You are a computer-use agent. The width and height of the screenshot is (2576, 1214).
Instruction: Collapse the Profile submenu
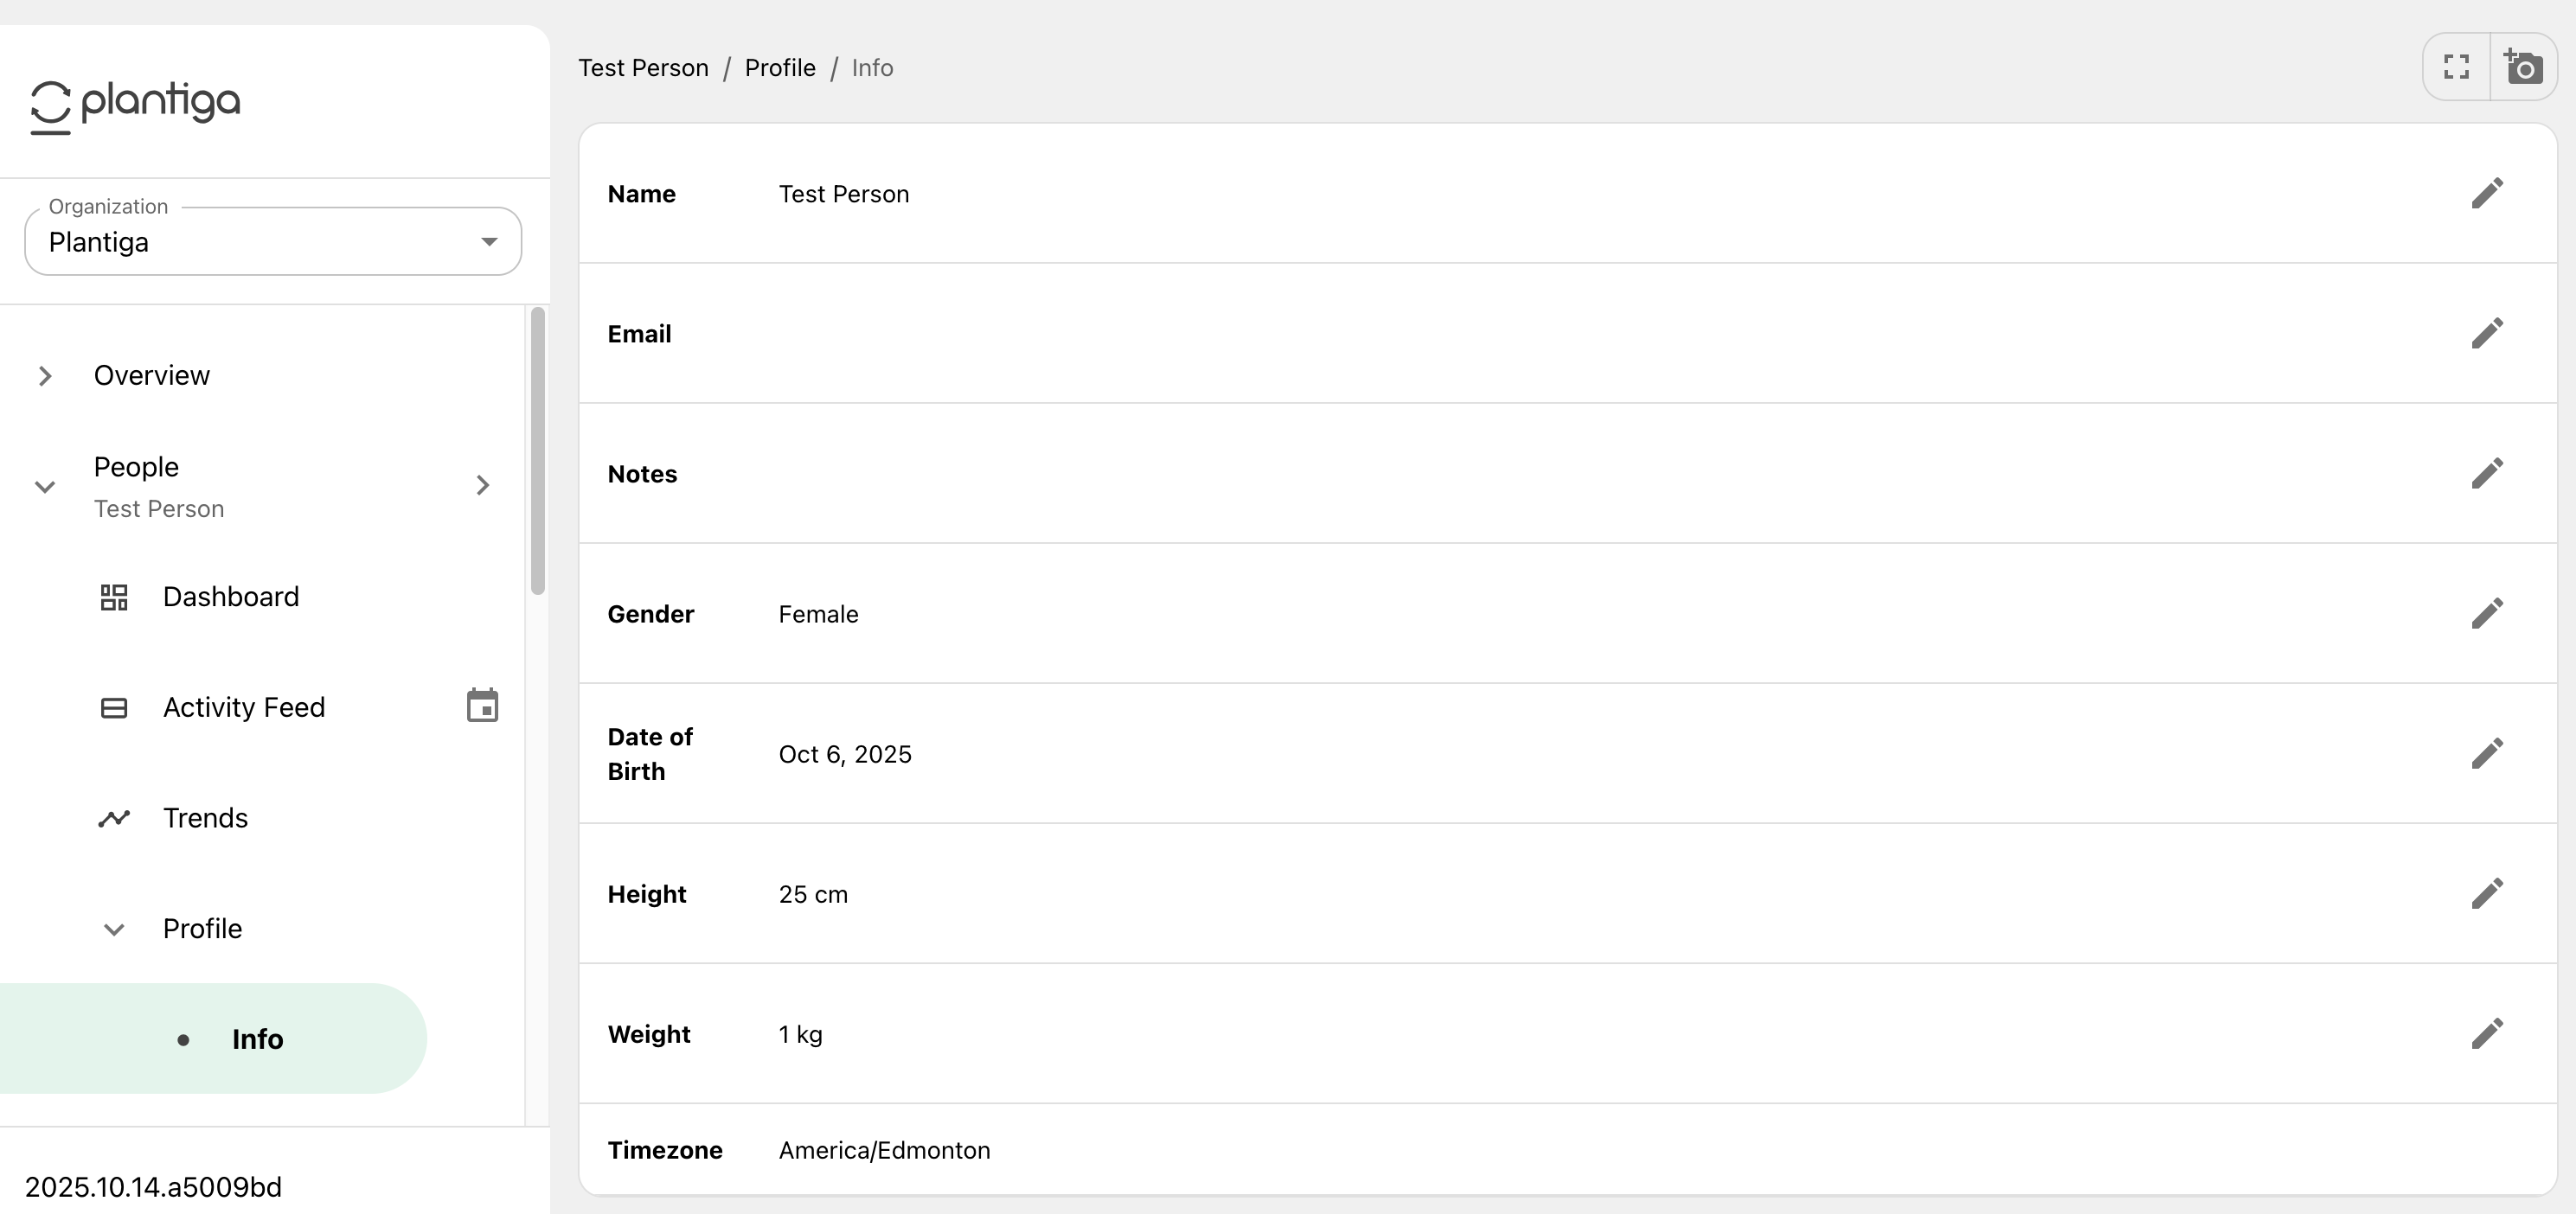[114, 929]
